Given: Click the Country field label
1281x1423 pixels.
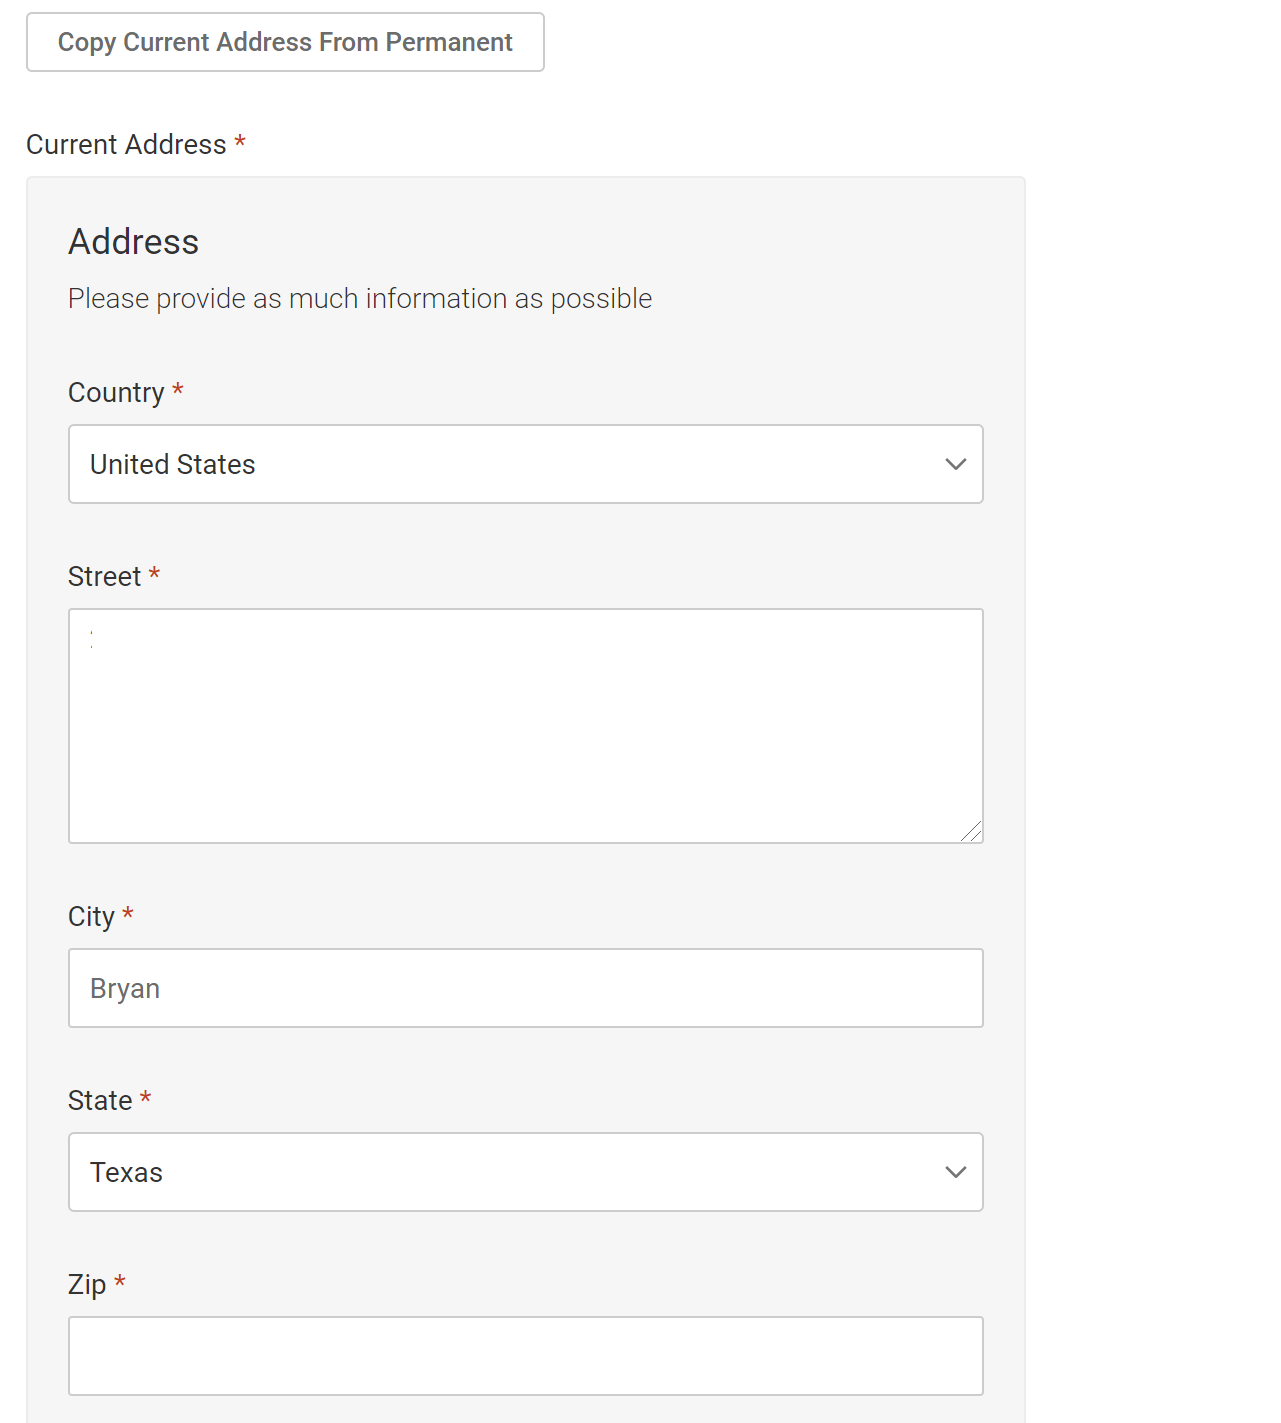Looking at the screenshot, I should tap(116, 393).
